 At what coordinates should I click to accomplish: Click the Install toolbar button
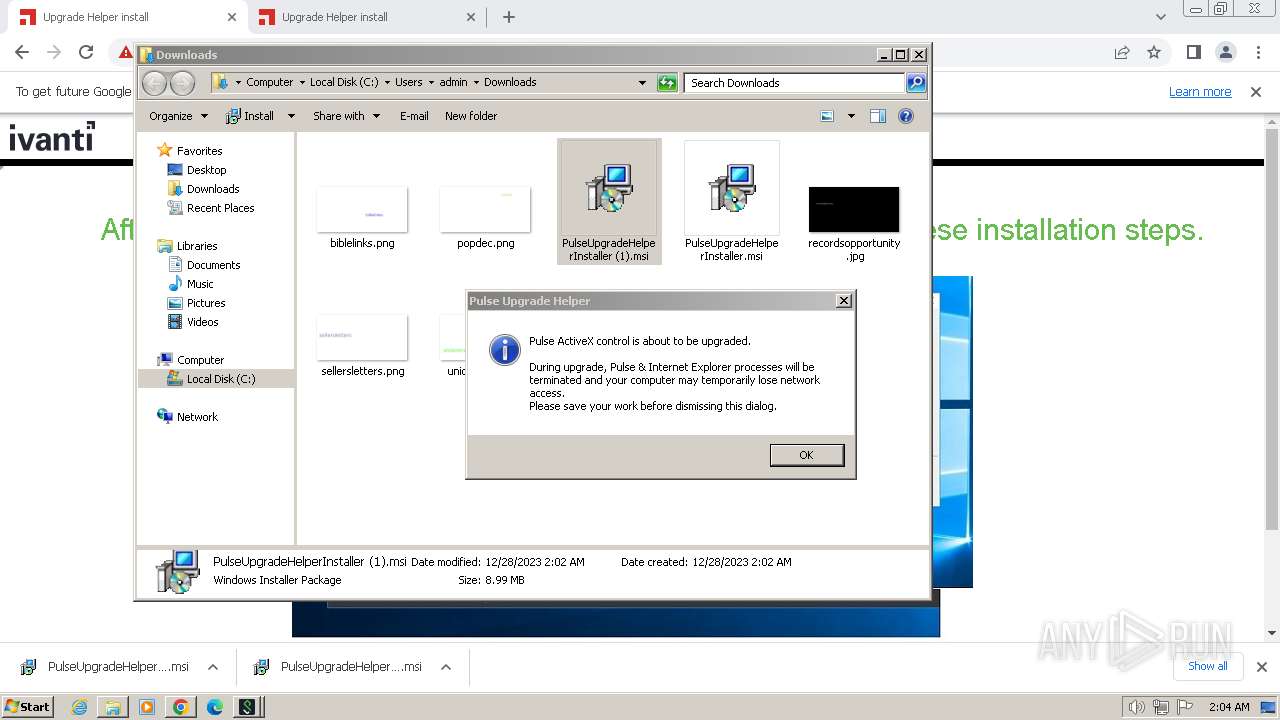pyautogui.click(x=251, y=116)
